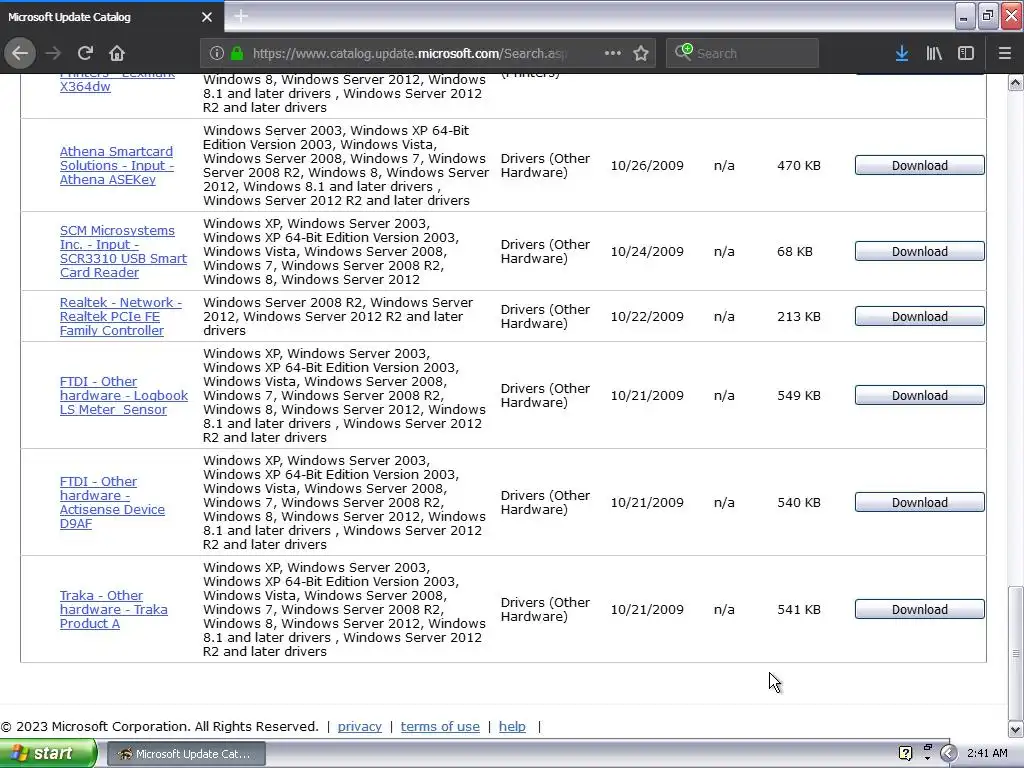Open page actions three-dot menu

613,53
